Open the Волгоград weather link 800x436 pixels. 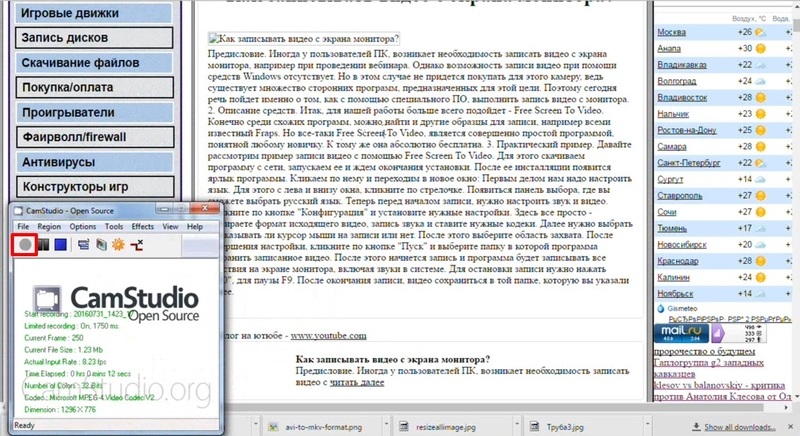(677, 81)
